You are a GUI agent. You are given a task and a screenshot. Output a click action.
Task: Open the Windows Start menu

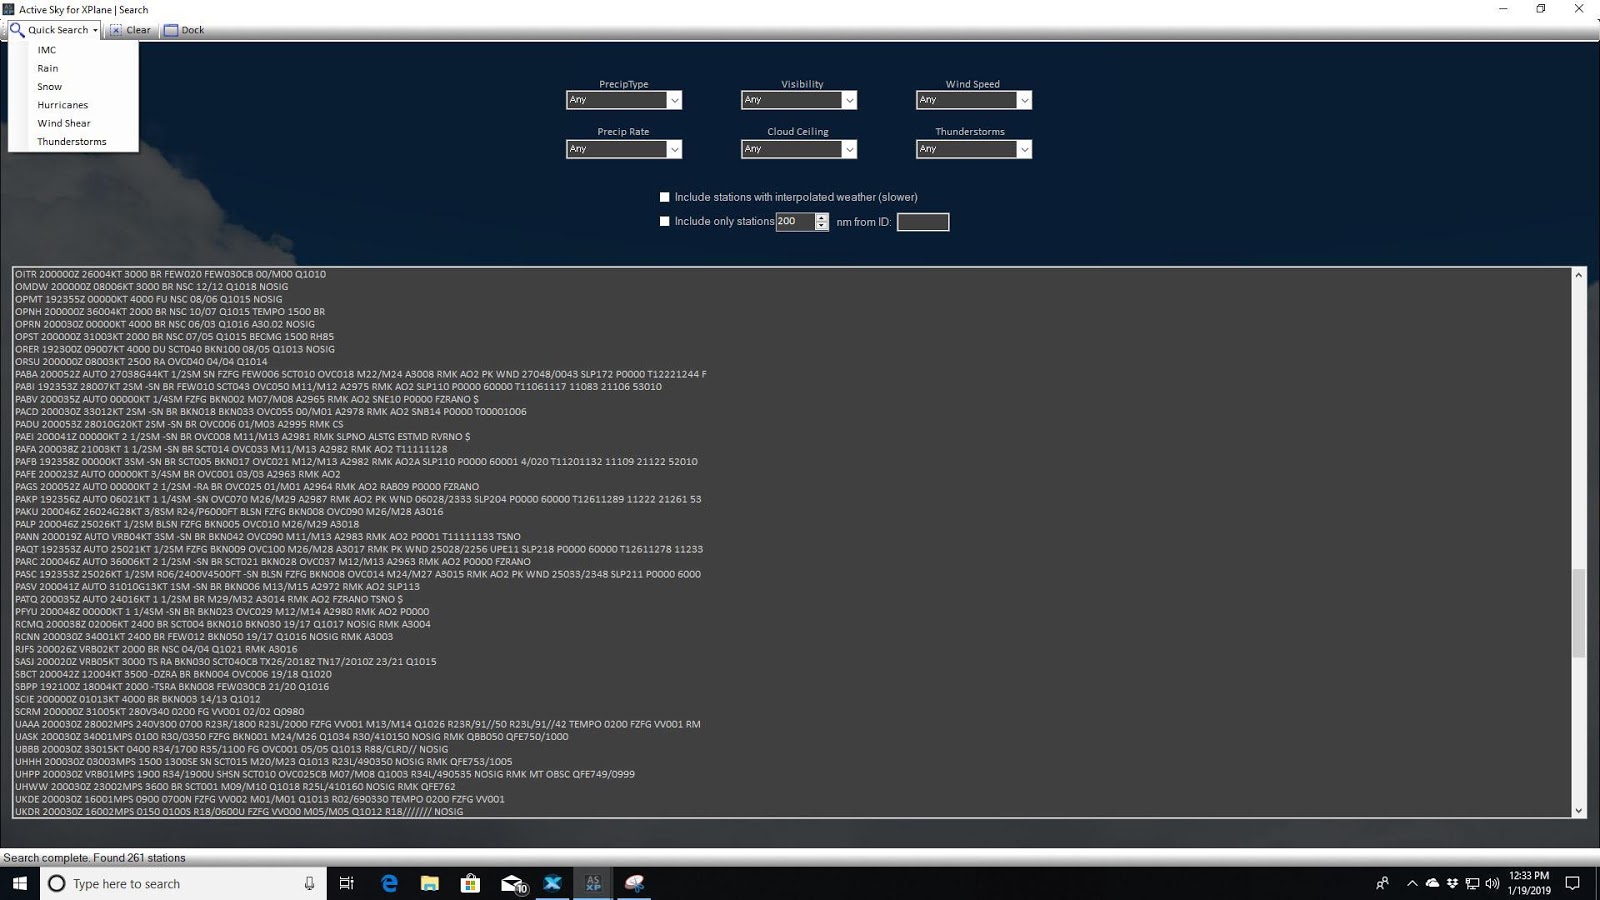tap(19, 883)
